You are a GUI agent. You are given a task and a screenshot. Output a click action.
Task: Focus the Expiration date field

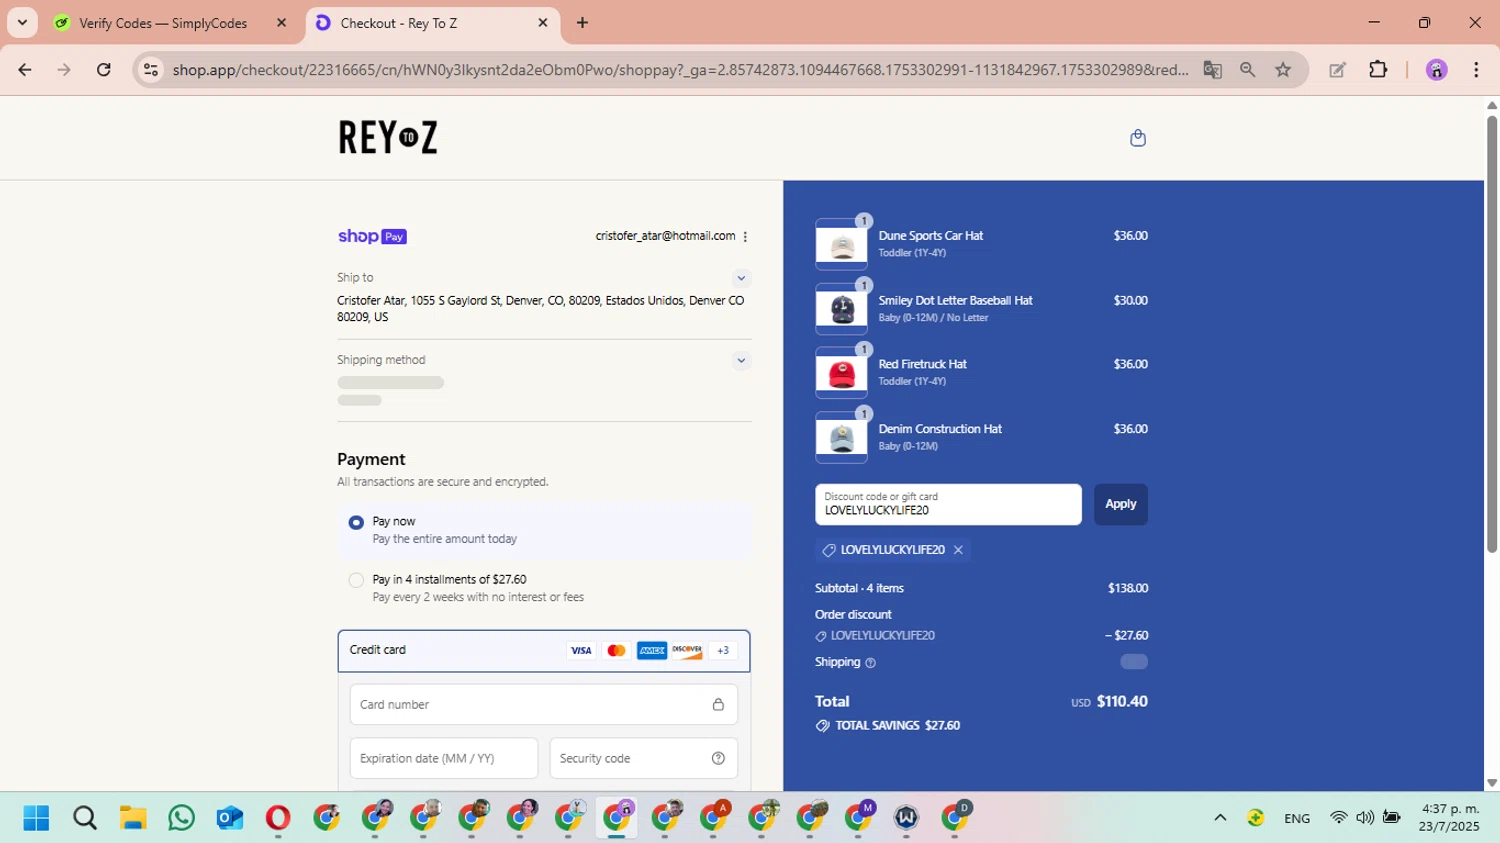[444, 758]
